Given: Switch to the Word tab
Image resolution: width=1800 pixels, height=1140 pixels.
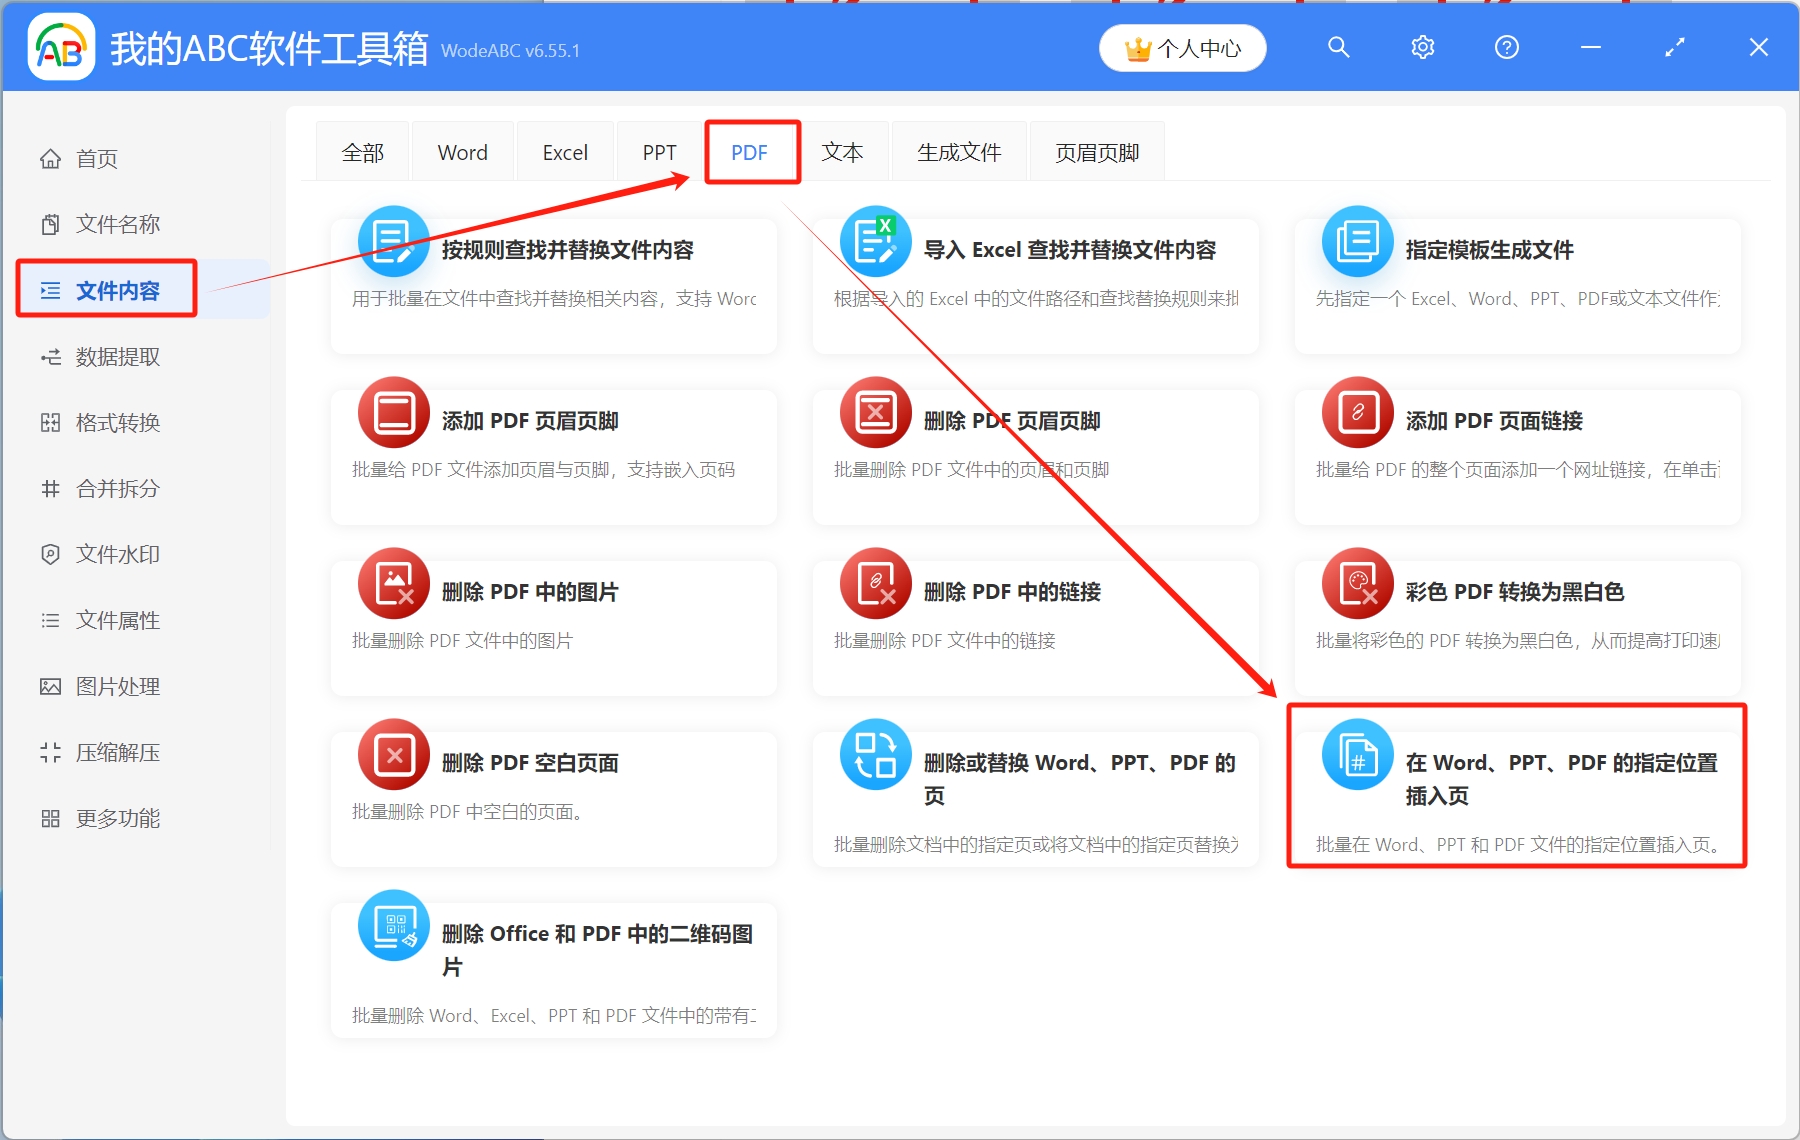Looking at the screenshot, I should [x=462, y=152].
